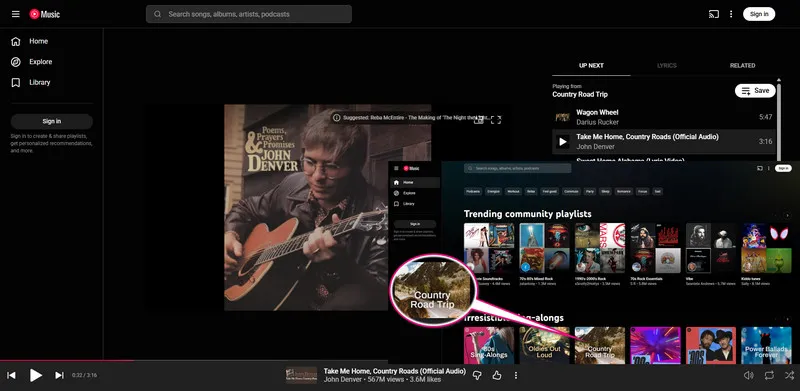Select Home in the inset window sidebar
This screenshot has width=800, height=391.
tap(415, 182)
